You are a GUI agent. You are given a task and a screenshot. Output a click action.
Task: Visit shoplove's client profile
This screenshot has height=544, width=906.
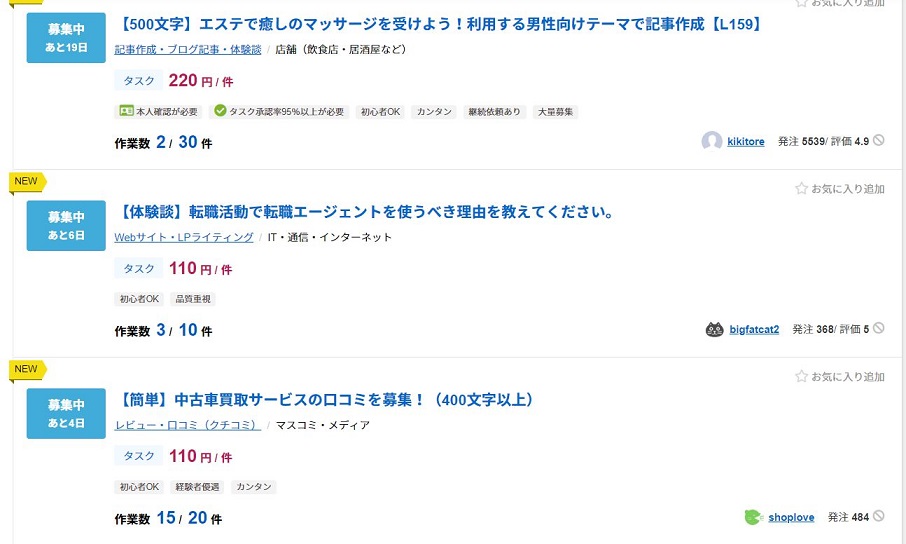(791, 517)
